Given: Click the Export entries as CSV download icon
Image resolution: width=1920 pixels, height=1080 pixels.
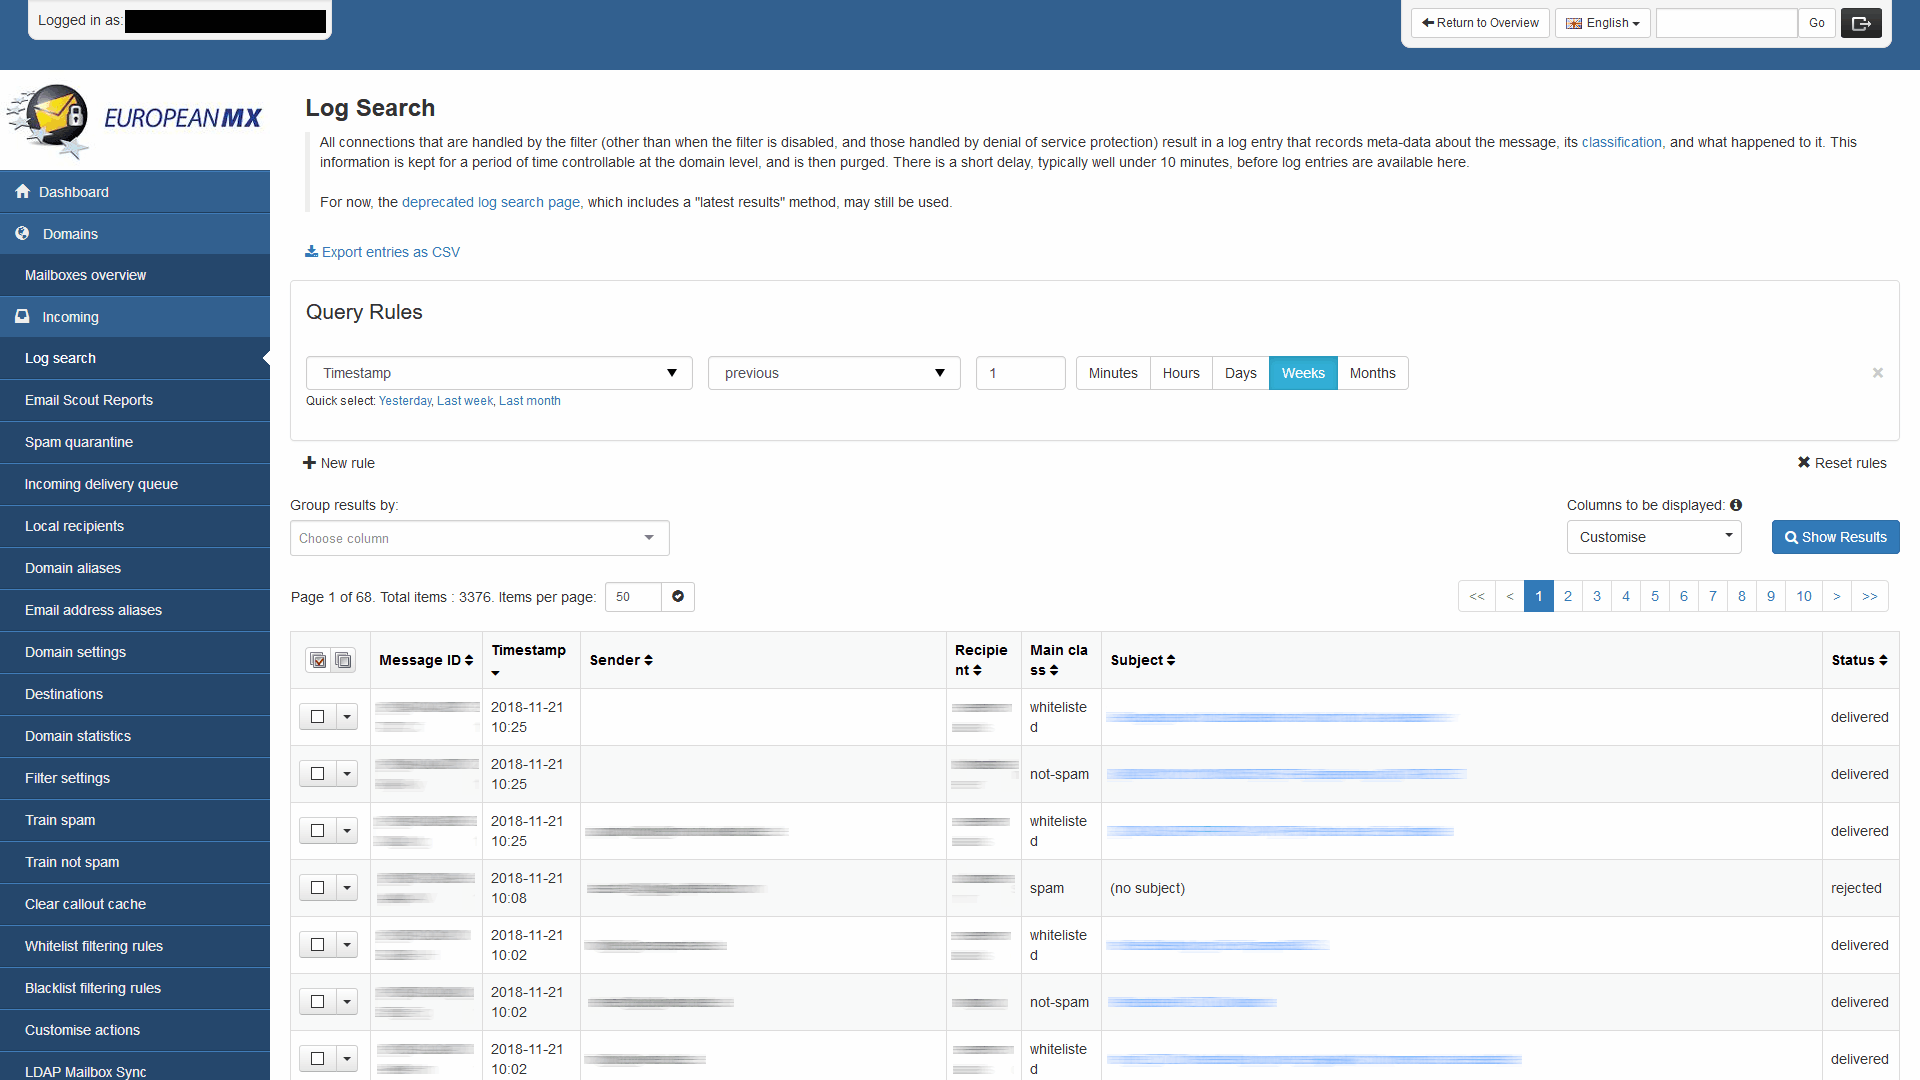Looking at the screenshot, I should tap(311, 252).
